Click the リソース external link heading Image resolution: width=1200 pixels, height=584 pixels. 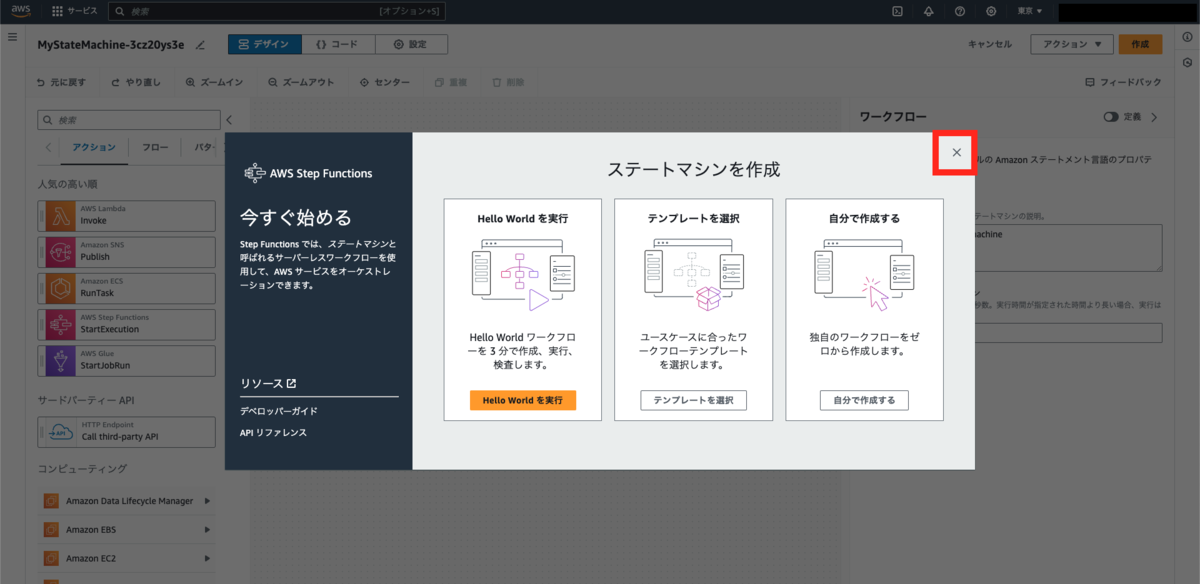(x=268, y=383)
